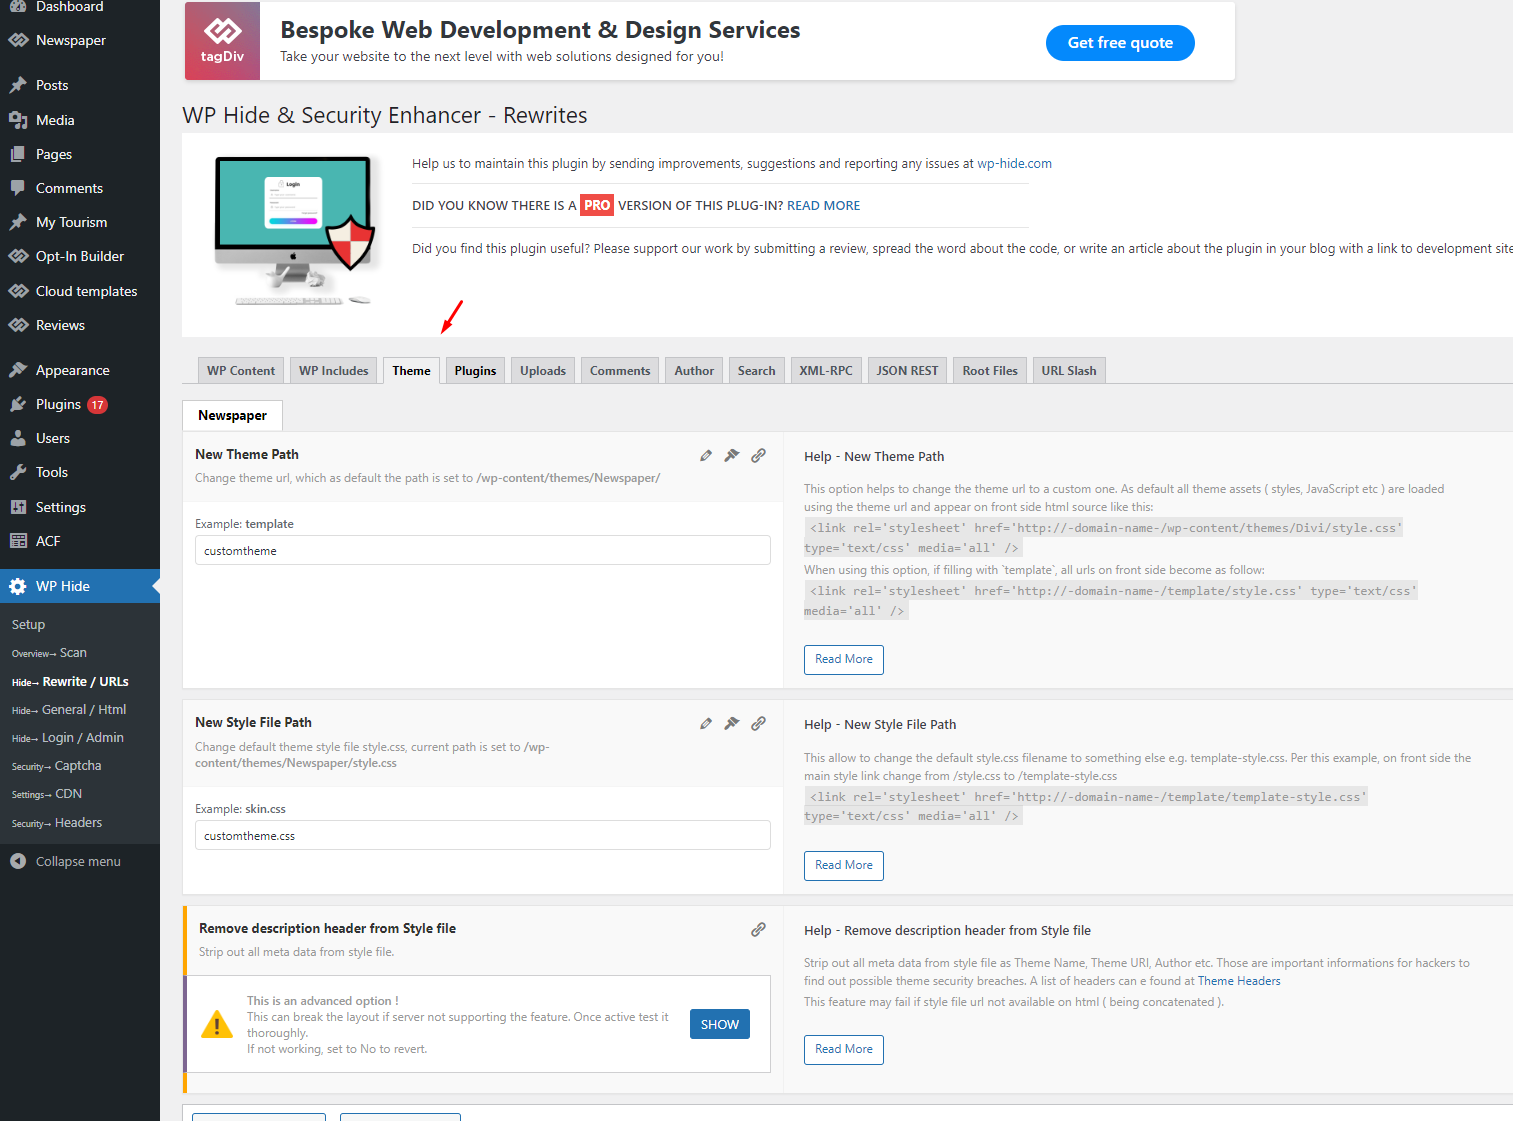This screenshot has height=1121, width=1513.
Task: Click the 17 plugin updates badge
Action: 97,405
